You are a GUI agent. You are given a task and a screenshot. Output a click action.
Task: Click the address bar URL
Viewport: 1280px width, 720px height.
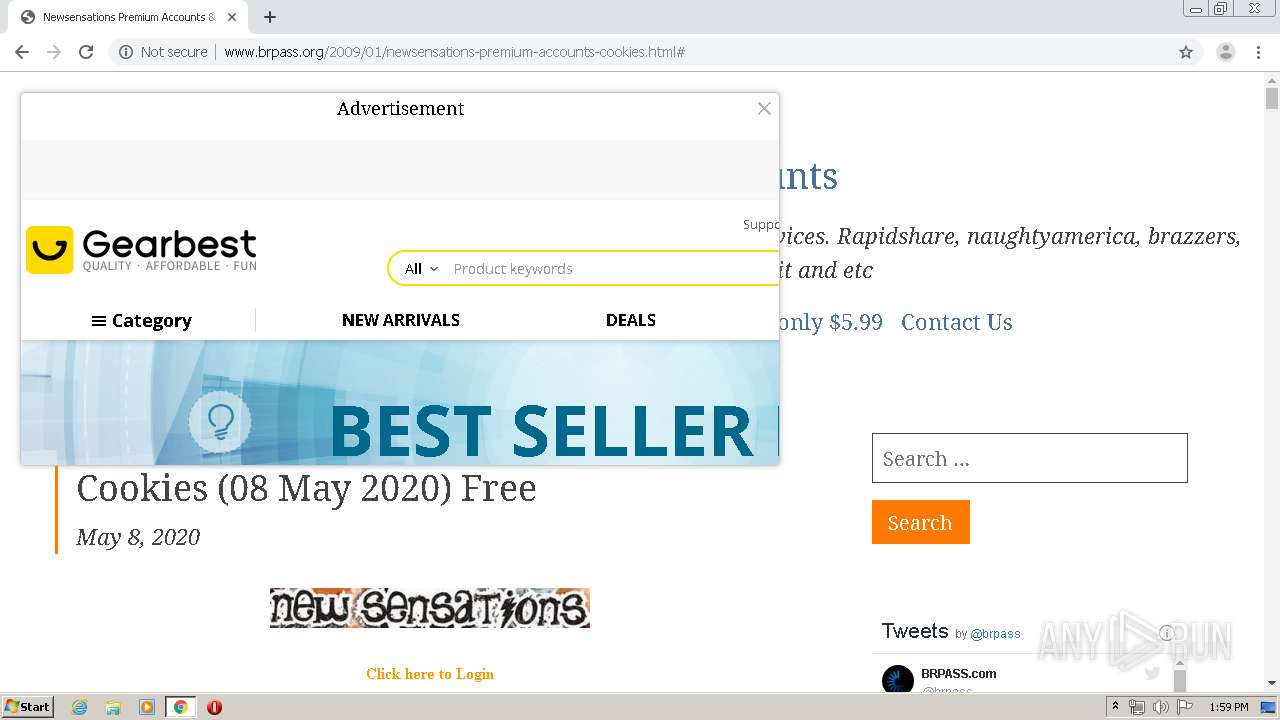click(x=454, y=52)
